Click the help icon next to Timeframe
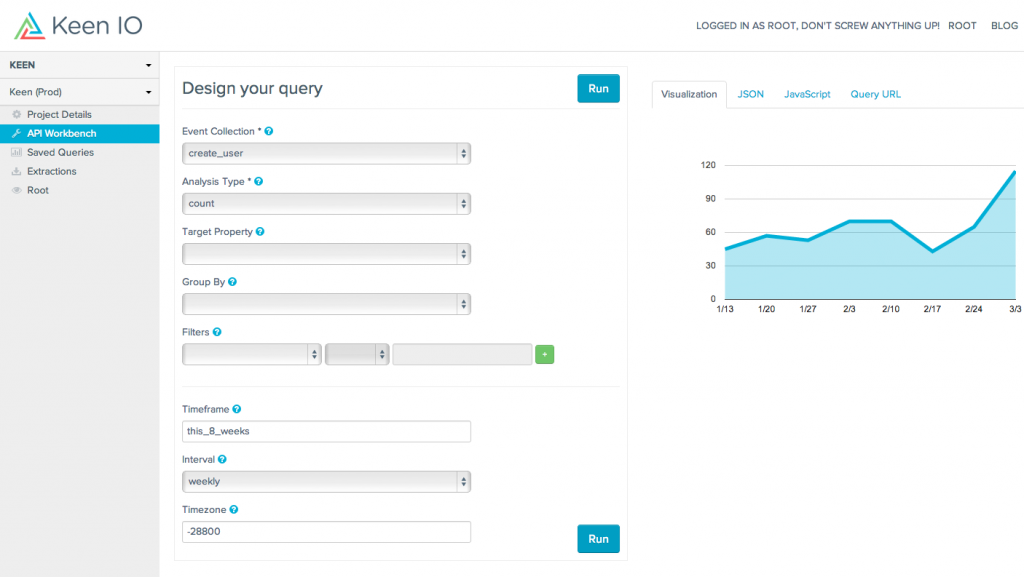 pyautogui.click(x=237, y=409)
